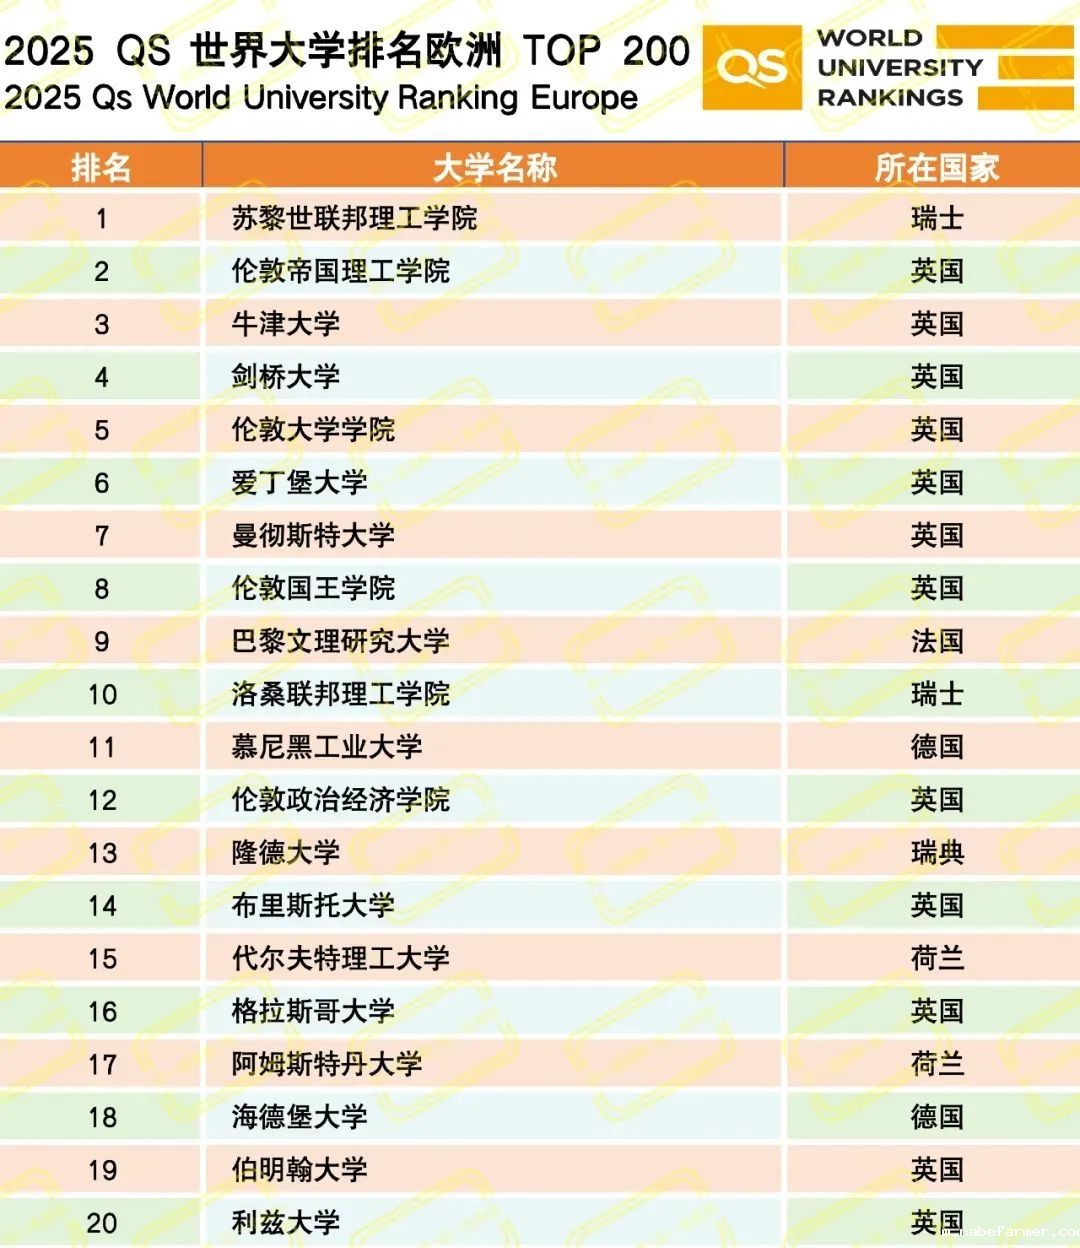The height and width of the screenshot is (1248, 1080).
Task: Select the 代尔夫特理工大学 entry
Action: click(x=341, y=958)
